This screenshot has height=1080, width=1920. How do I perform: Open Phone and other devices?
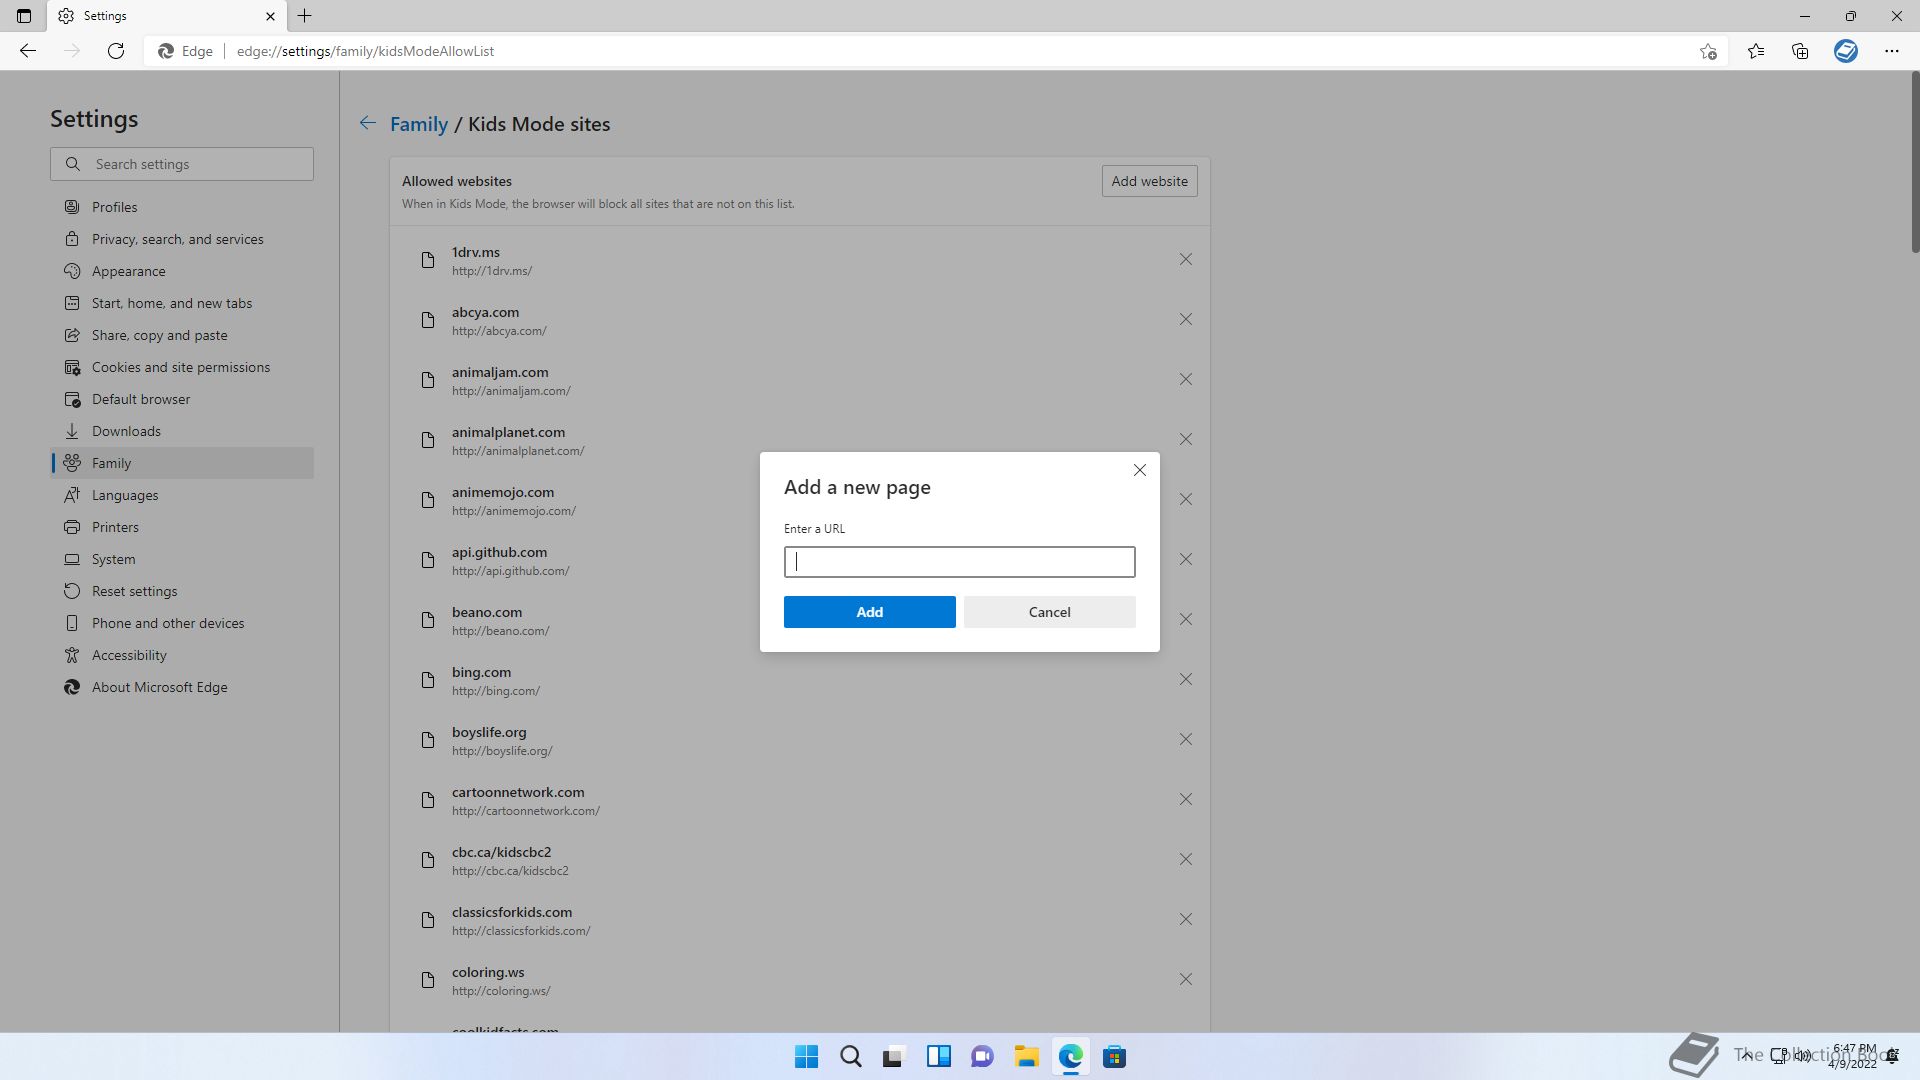[182, 623]
